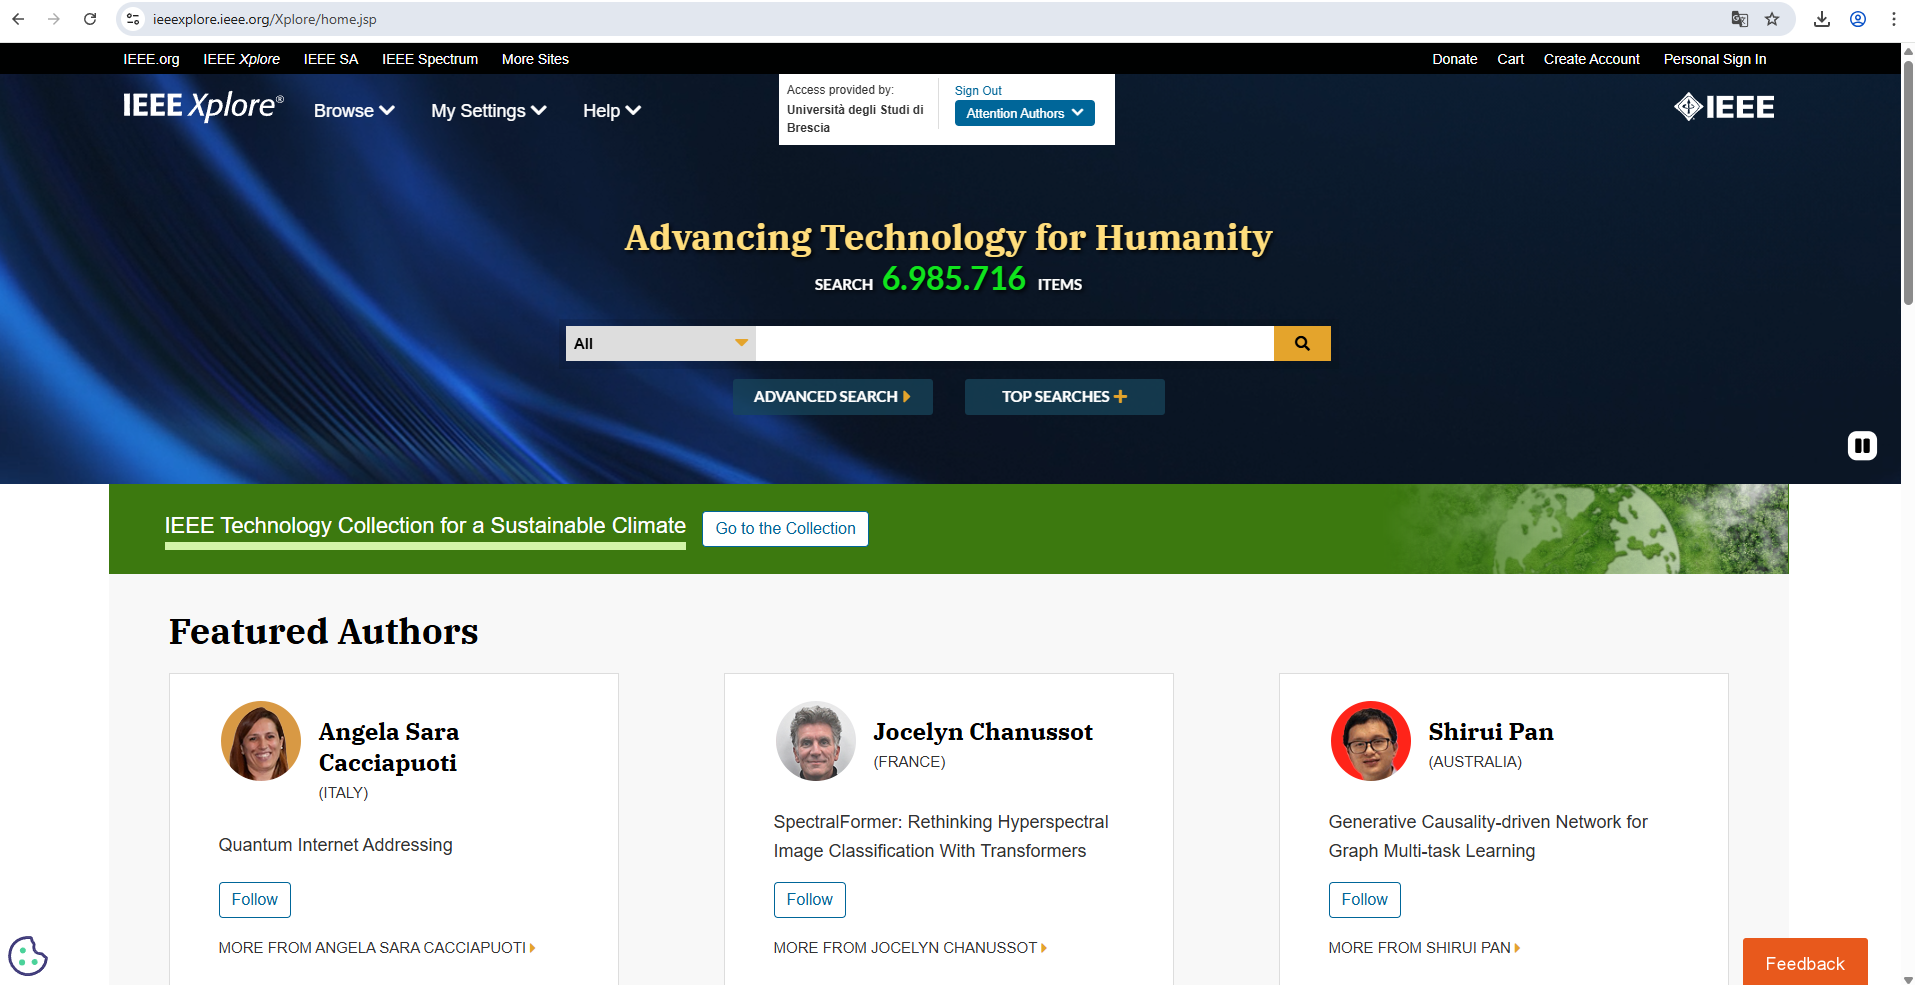Go to IEEE Xplore home via logo
The height and width of the screenshot is (985, 1915).
coord(203,106)
